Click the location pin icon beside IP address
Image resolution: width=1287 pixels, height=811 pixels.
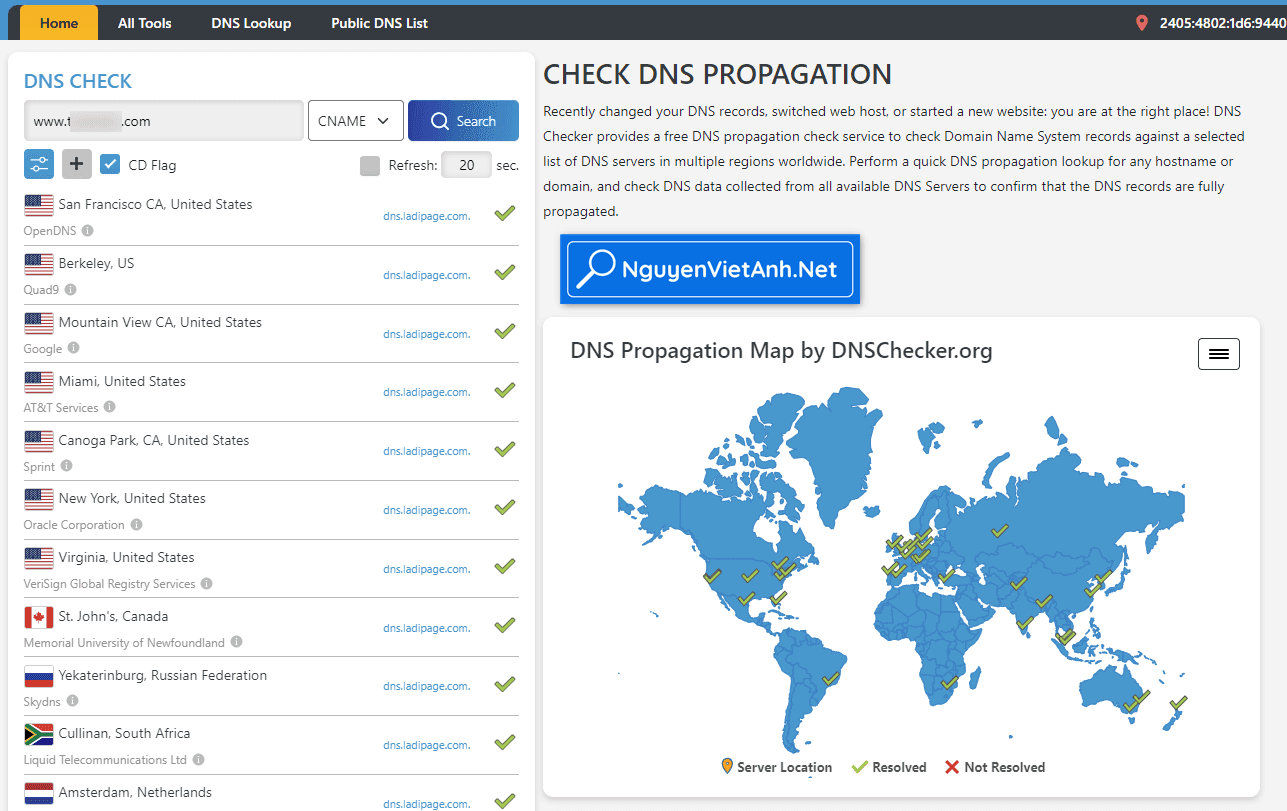point(1142,23)
